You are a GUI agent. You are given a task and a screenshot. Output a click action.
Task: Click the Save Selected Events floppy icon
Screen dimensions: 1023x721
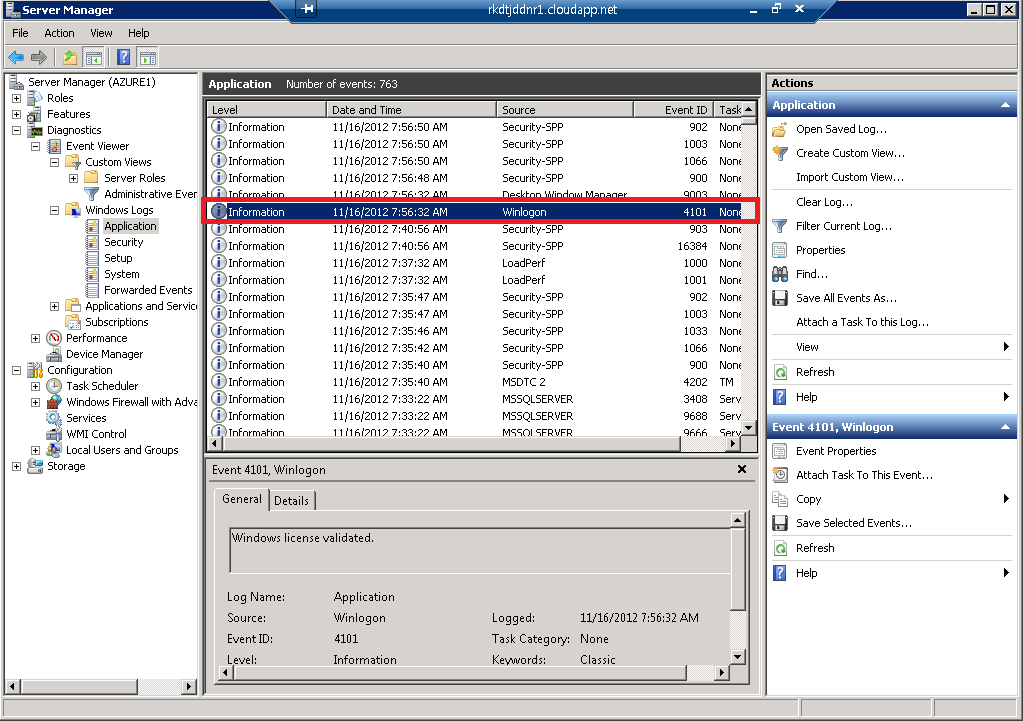[780, 523]
